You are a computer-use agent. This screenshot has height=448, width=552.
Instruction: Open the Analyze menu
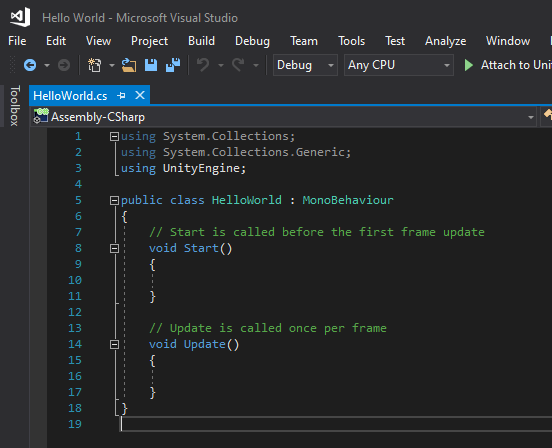pos(445,41)
